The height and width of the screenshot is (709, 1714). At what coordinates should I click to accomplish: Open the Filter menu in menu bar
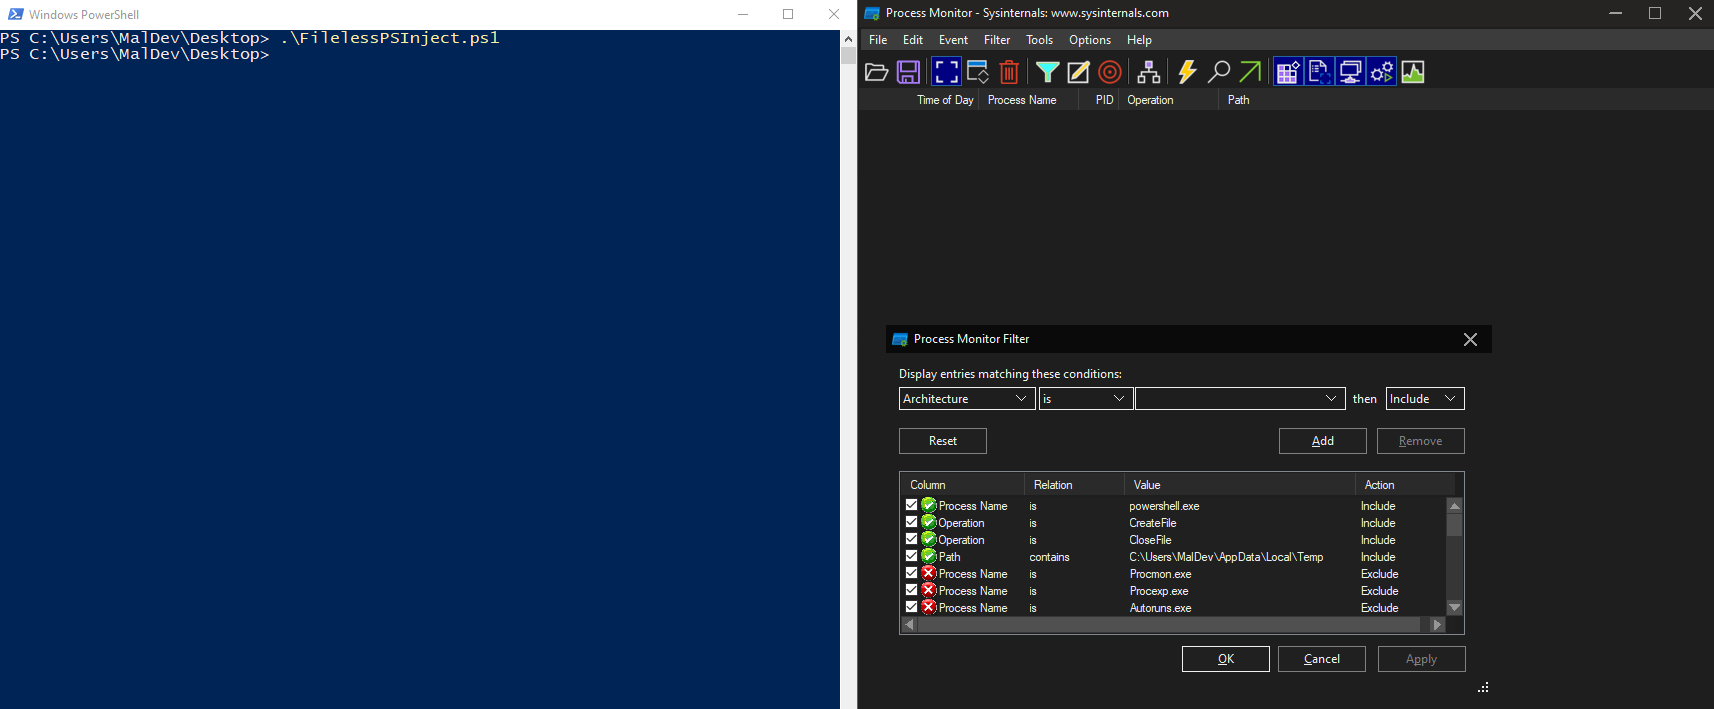click(996, 40)
